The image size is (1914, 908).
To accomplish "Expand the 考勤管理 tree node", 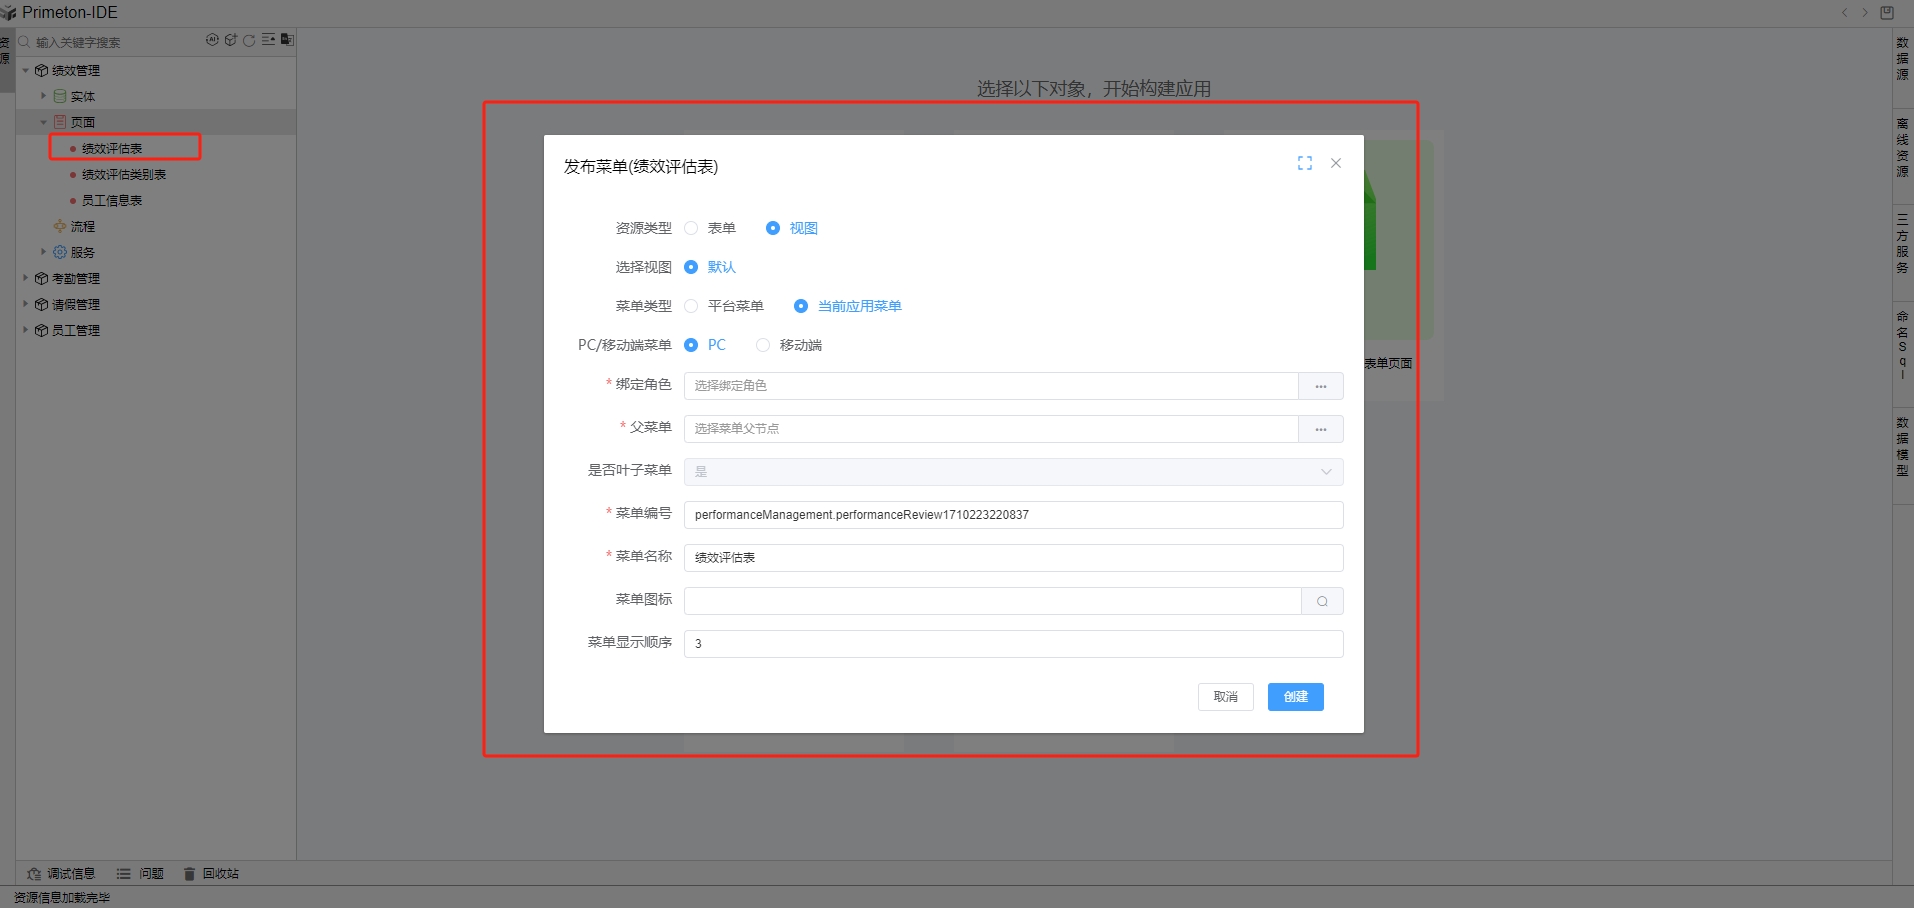I will (26, 278).
